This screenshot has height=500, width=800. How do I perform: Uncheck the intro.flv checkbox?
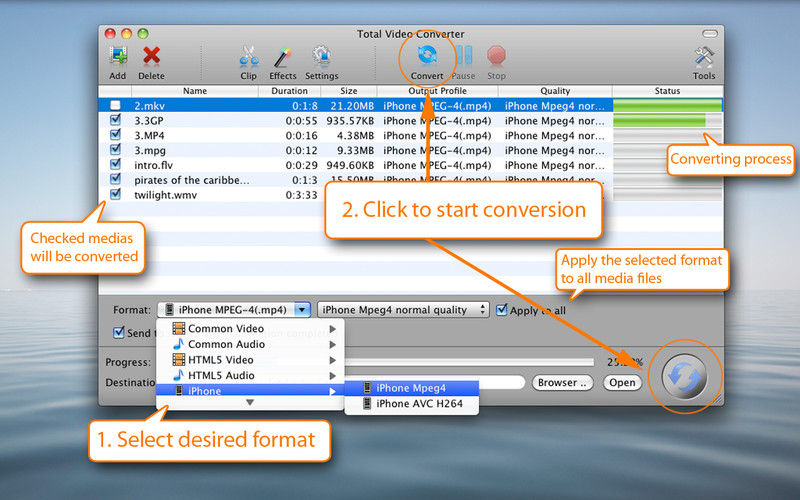pyautogui.click(x=115, y=164)
